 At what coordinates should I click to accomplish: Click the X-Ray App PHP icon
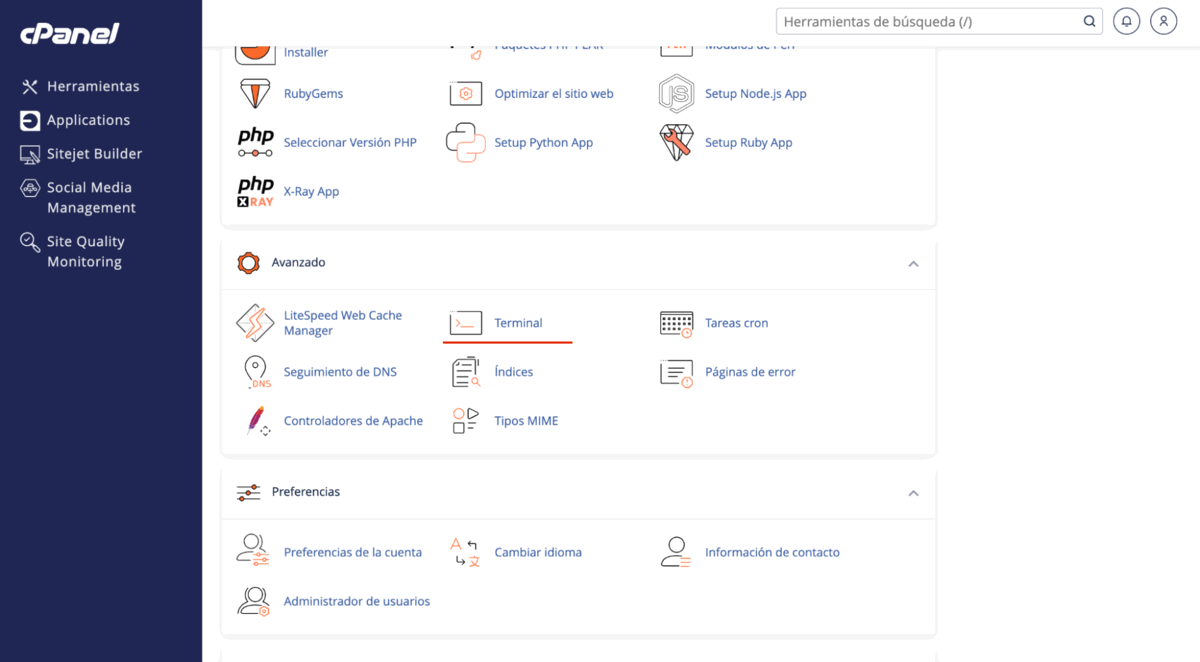tap(255, 191)
